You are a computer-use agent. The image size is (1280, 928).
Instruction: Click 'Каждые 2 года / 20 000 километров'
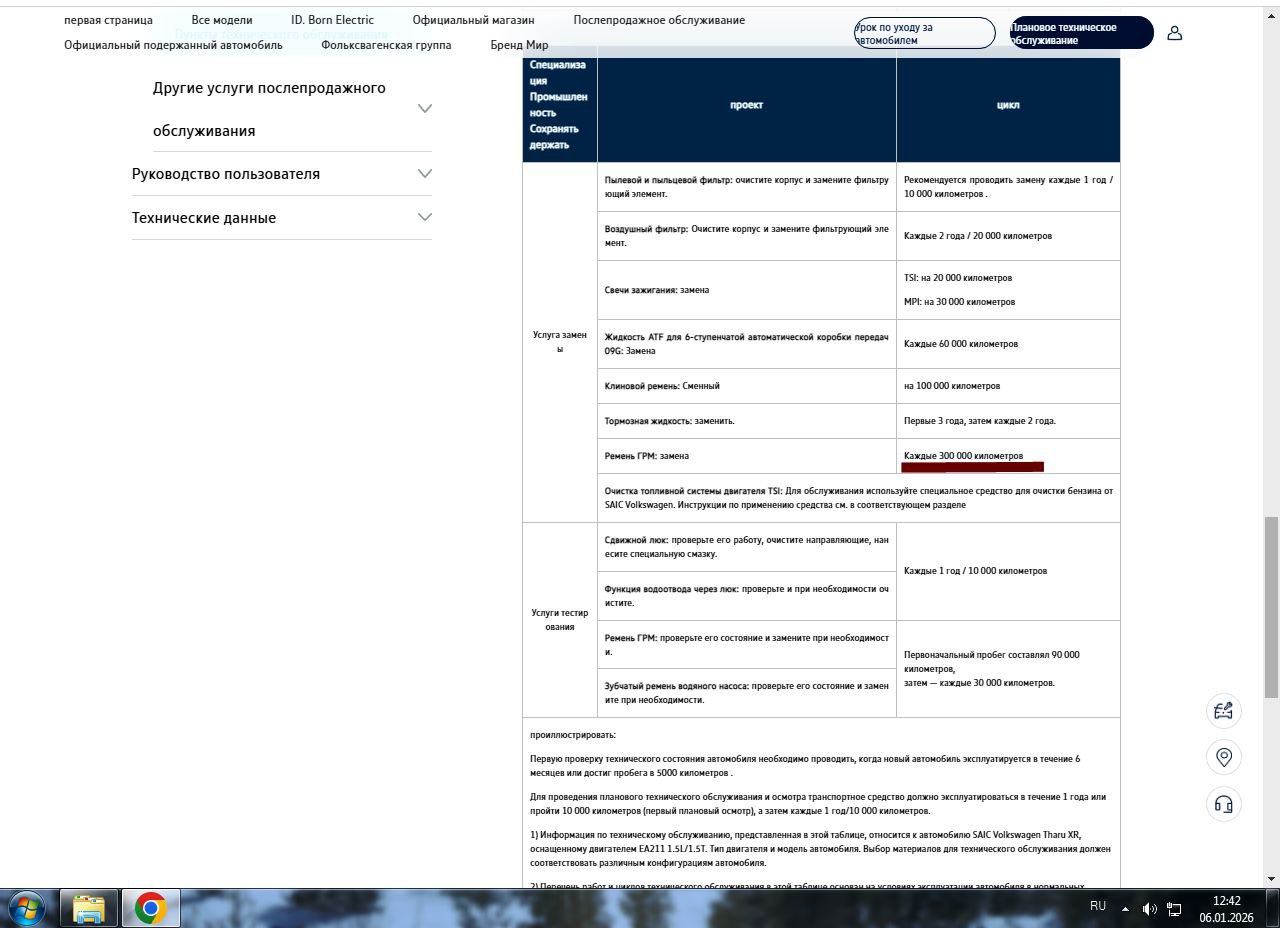coord(977,236)
